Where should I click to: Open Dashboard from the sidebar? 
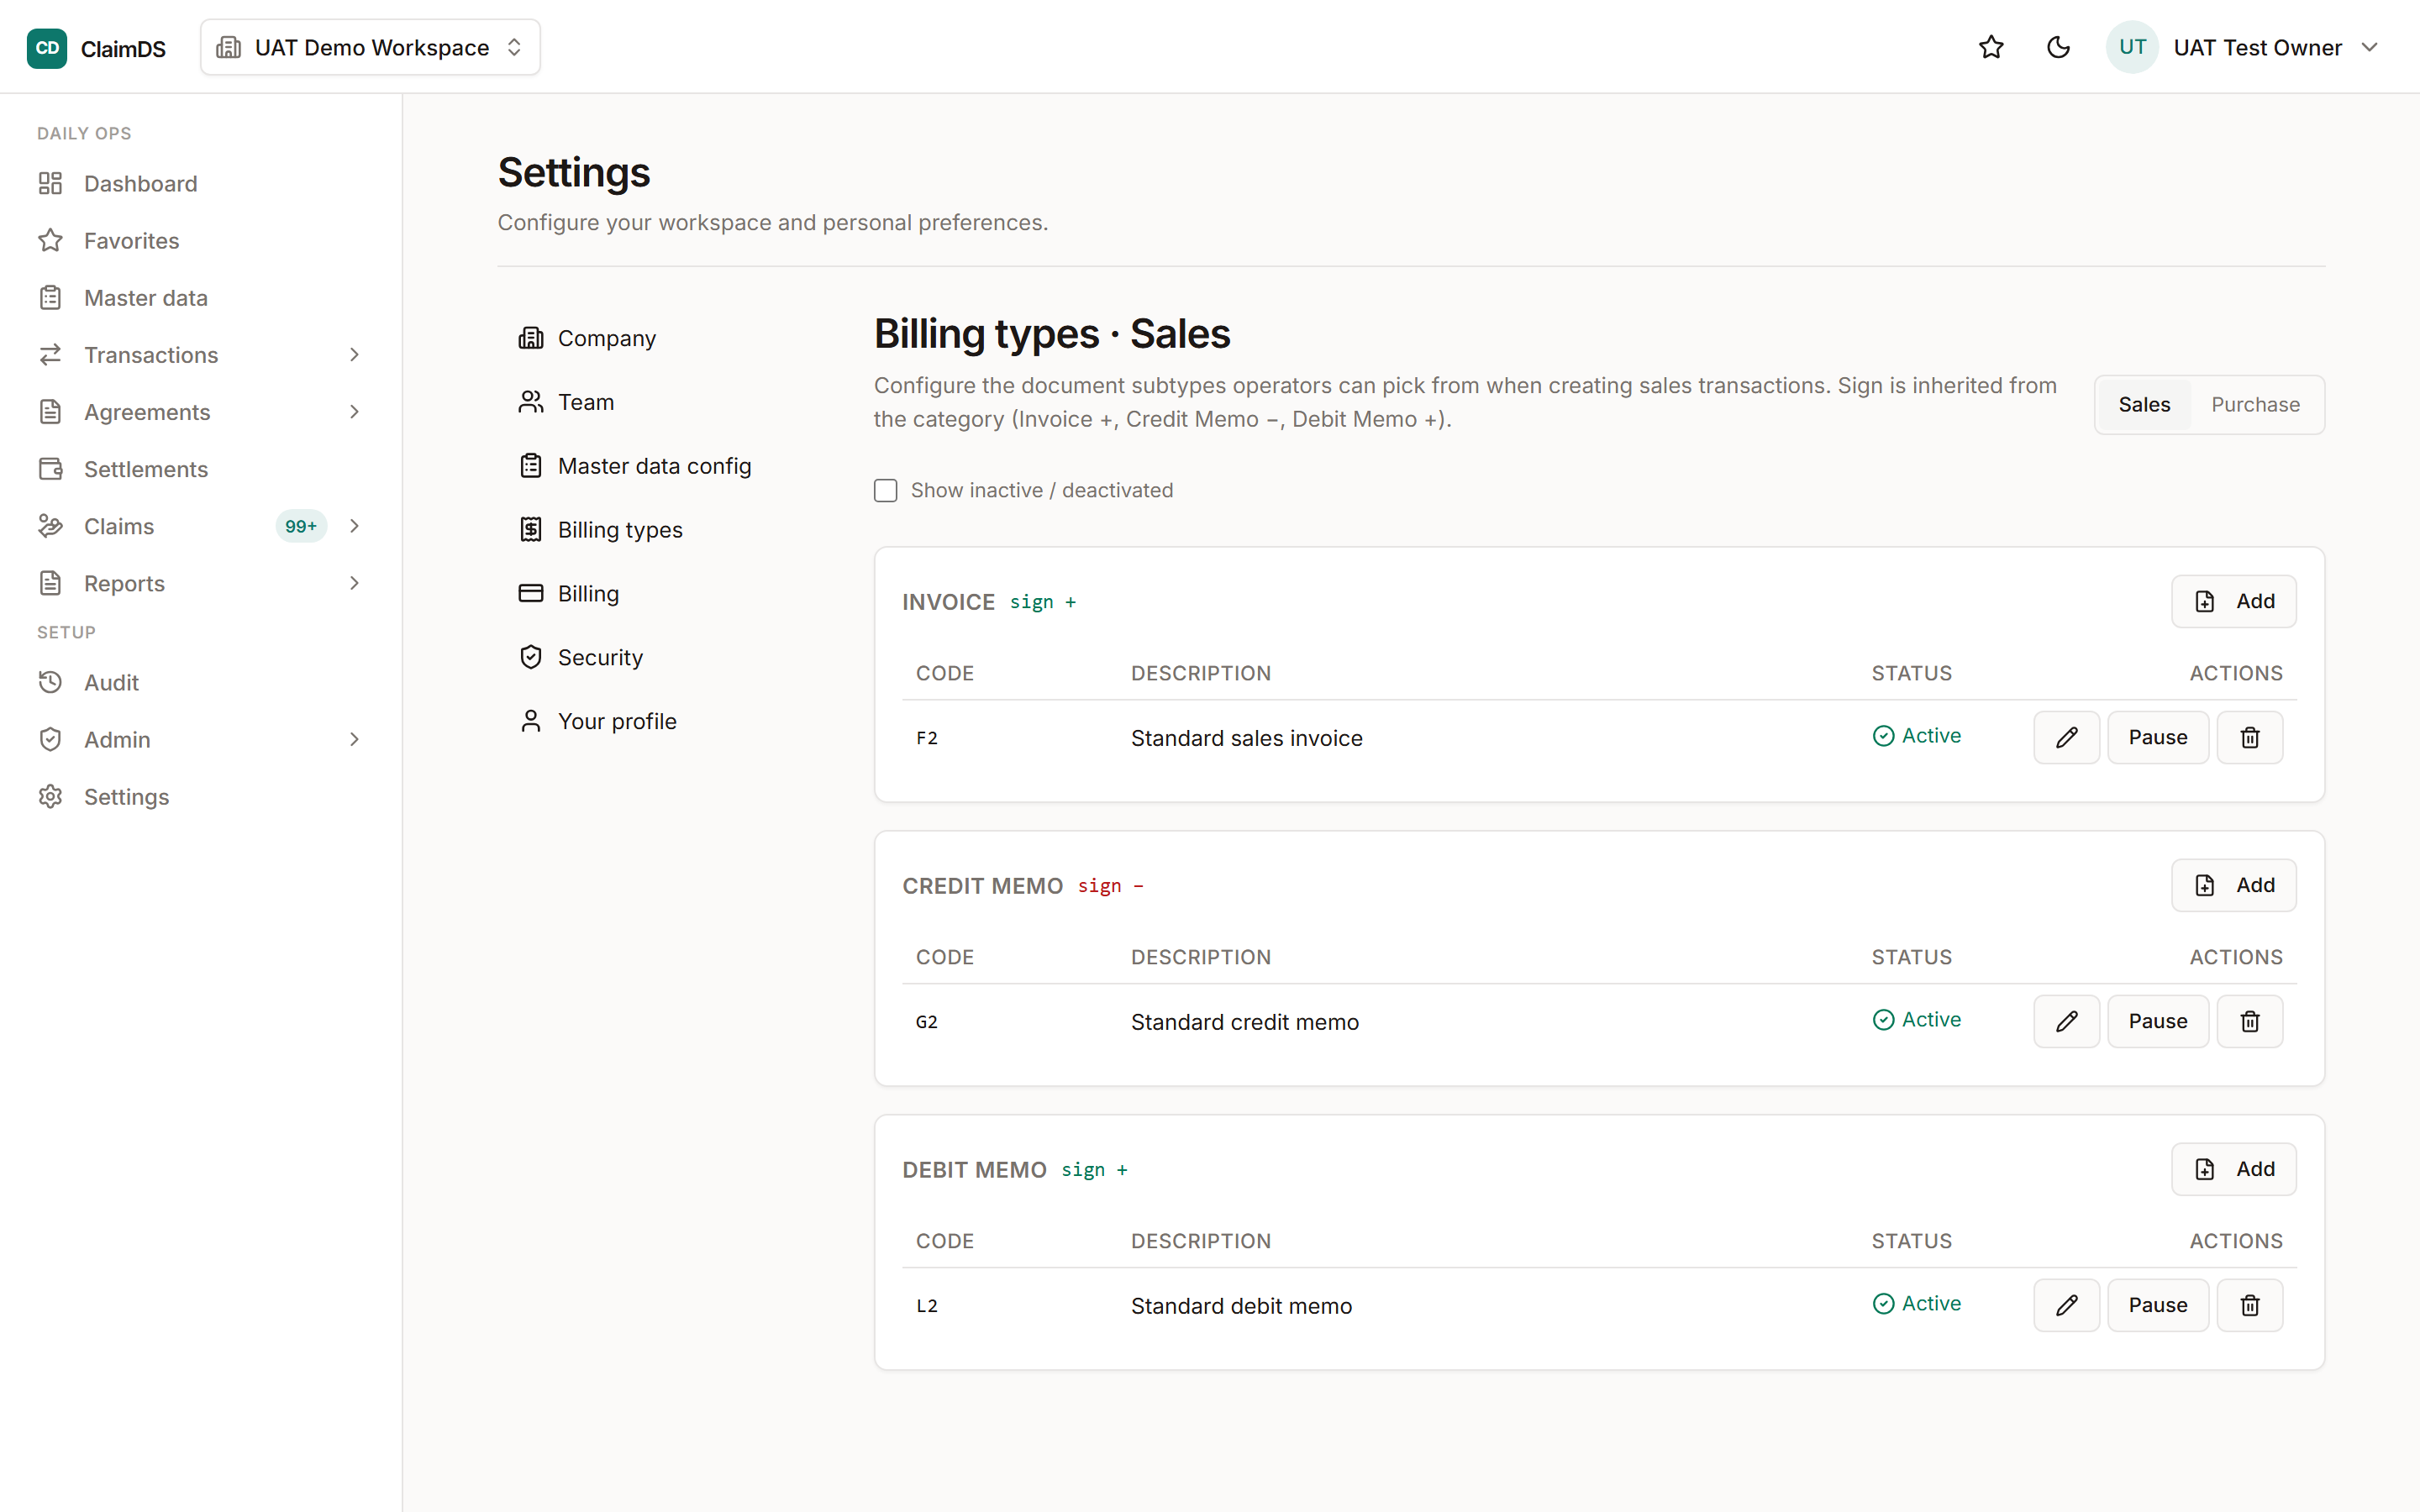coord(200,184)
